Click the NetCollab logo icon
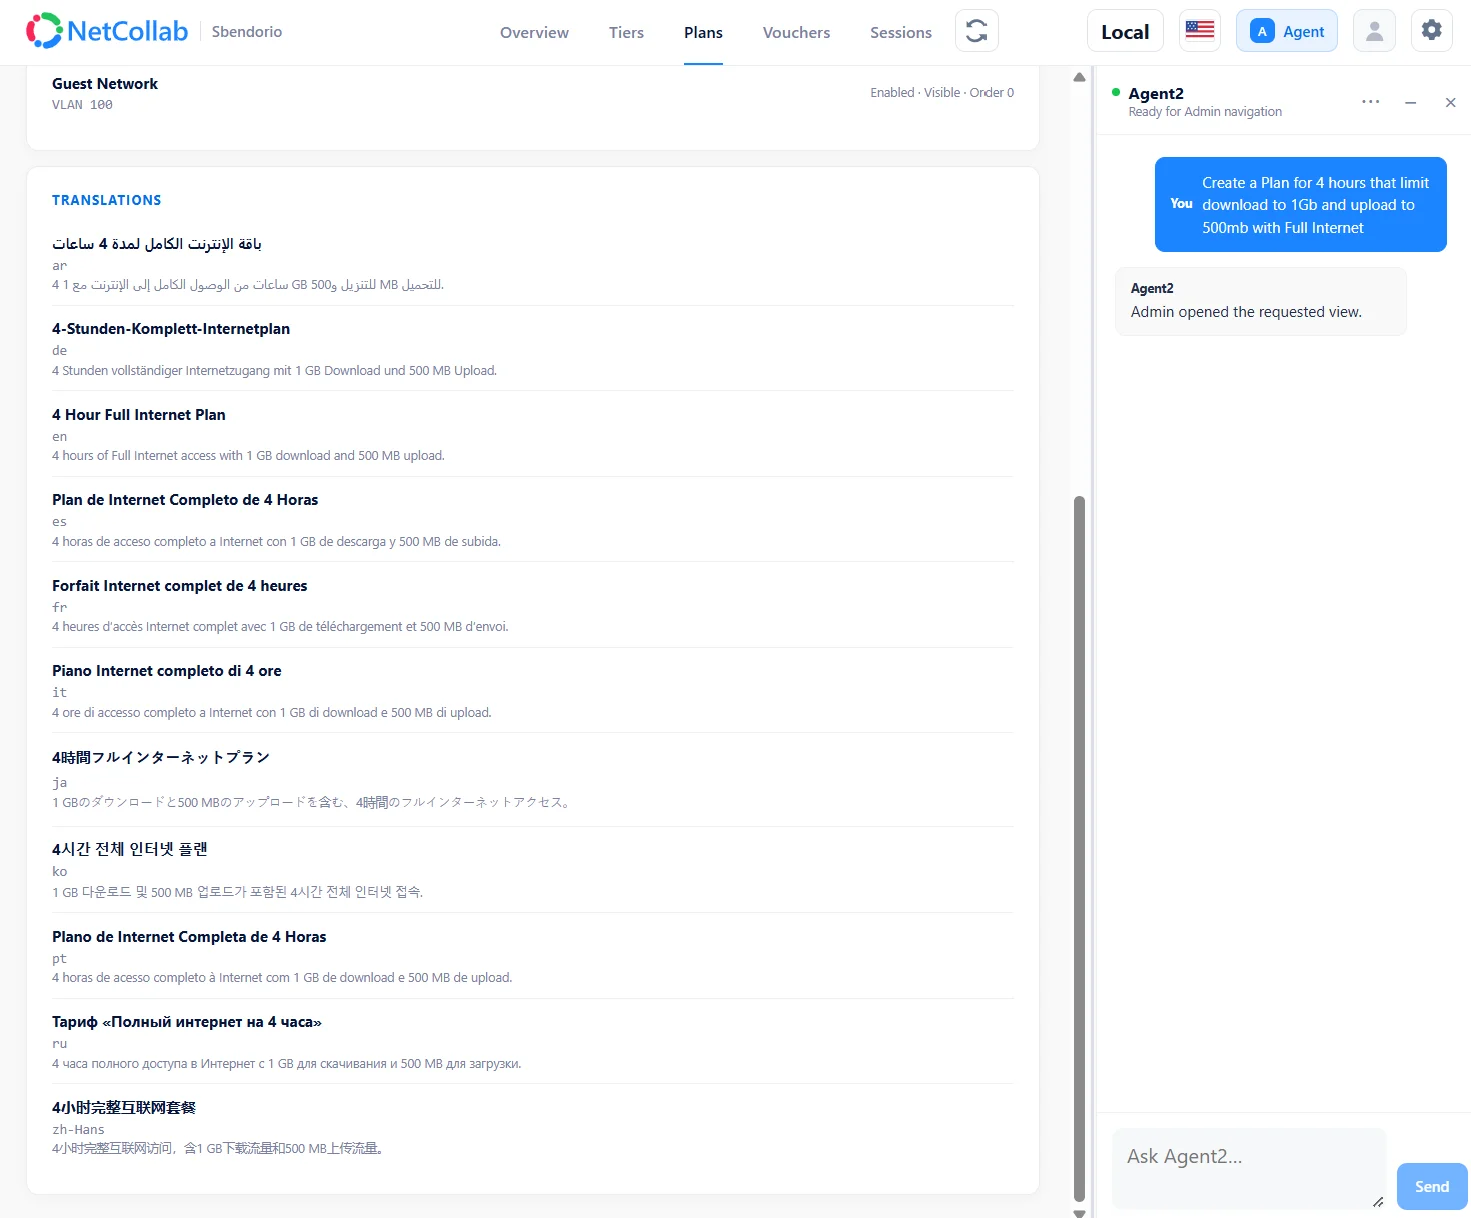This screenshot has width=1471, height=1218. tap(44, 31)
